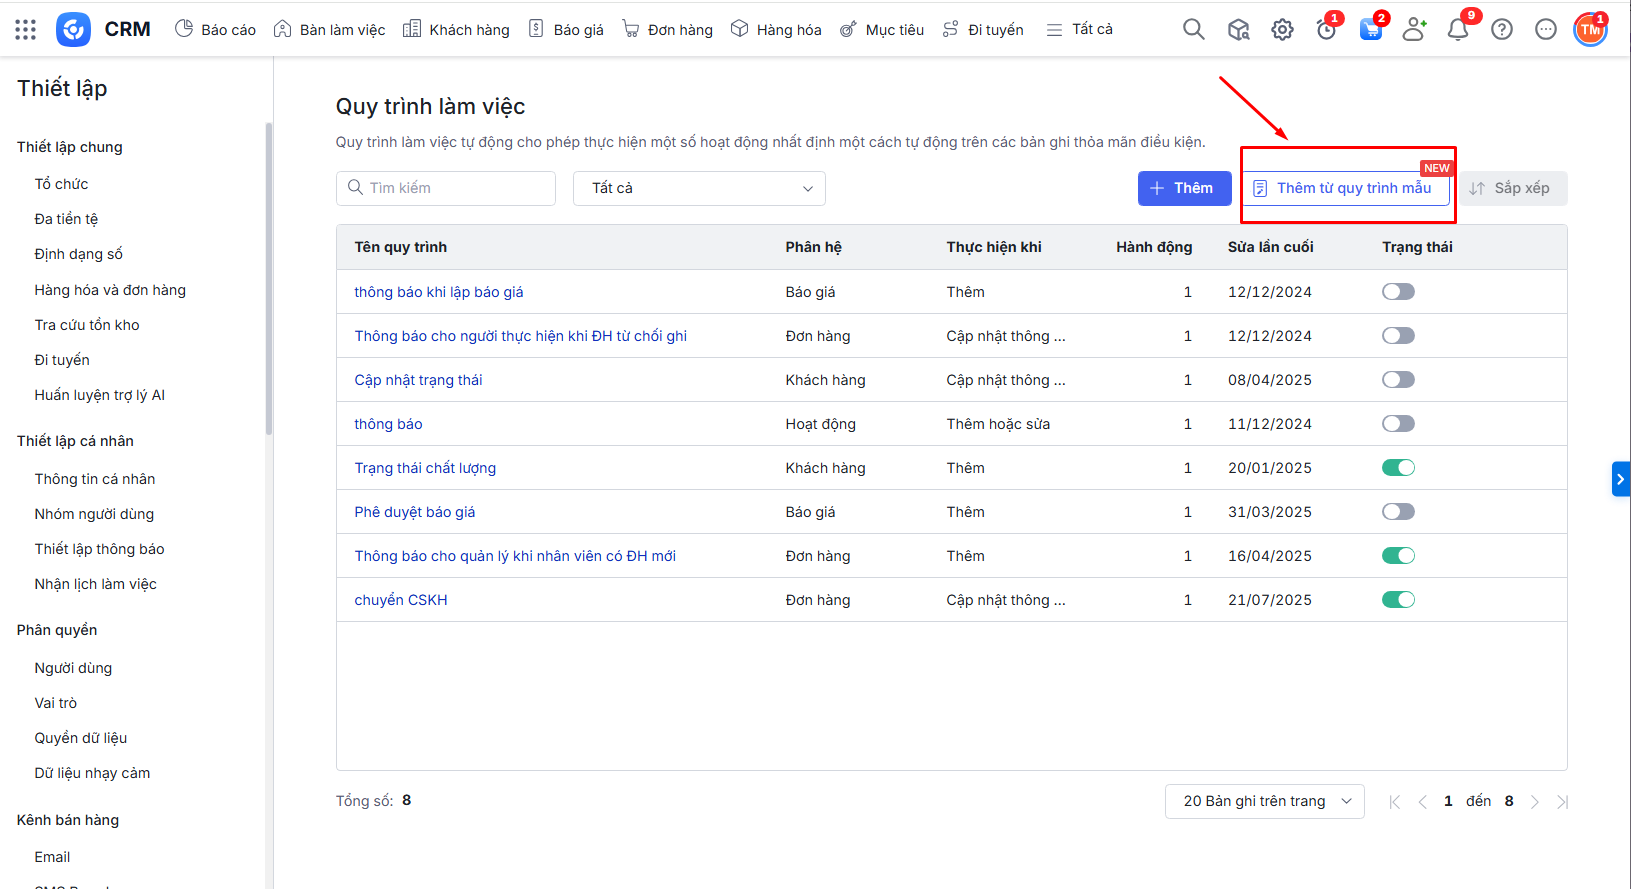The image size is (1631, 889).
Task: Expand the right side panel arrow
Action: [x=1620, y=479]
